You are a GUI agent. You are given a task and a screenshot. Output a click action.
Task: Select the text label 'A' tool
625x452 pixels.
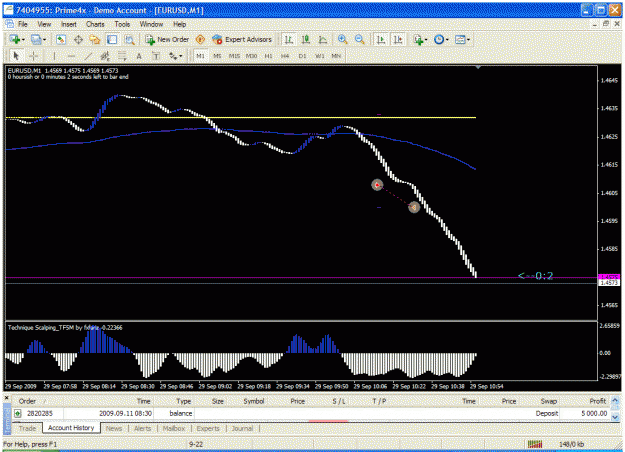coord(139,56)
